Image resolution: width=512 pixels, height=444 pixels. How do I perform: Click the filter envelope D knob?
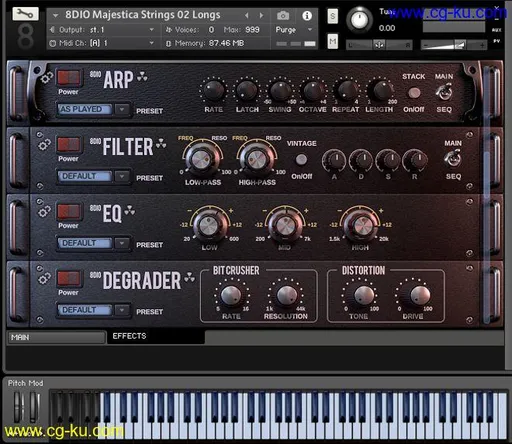[361, 161]
